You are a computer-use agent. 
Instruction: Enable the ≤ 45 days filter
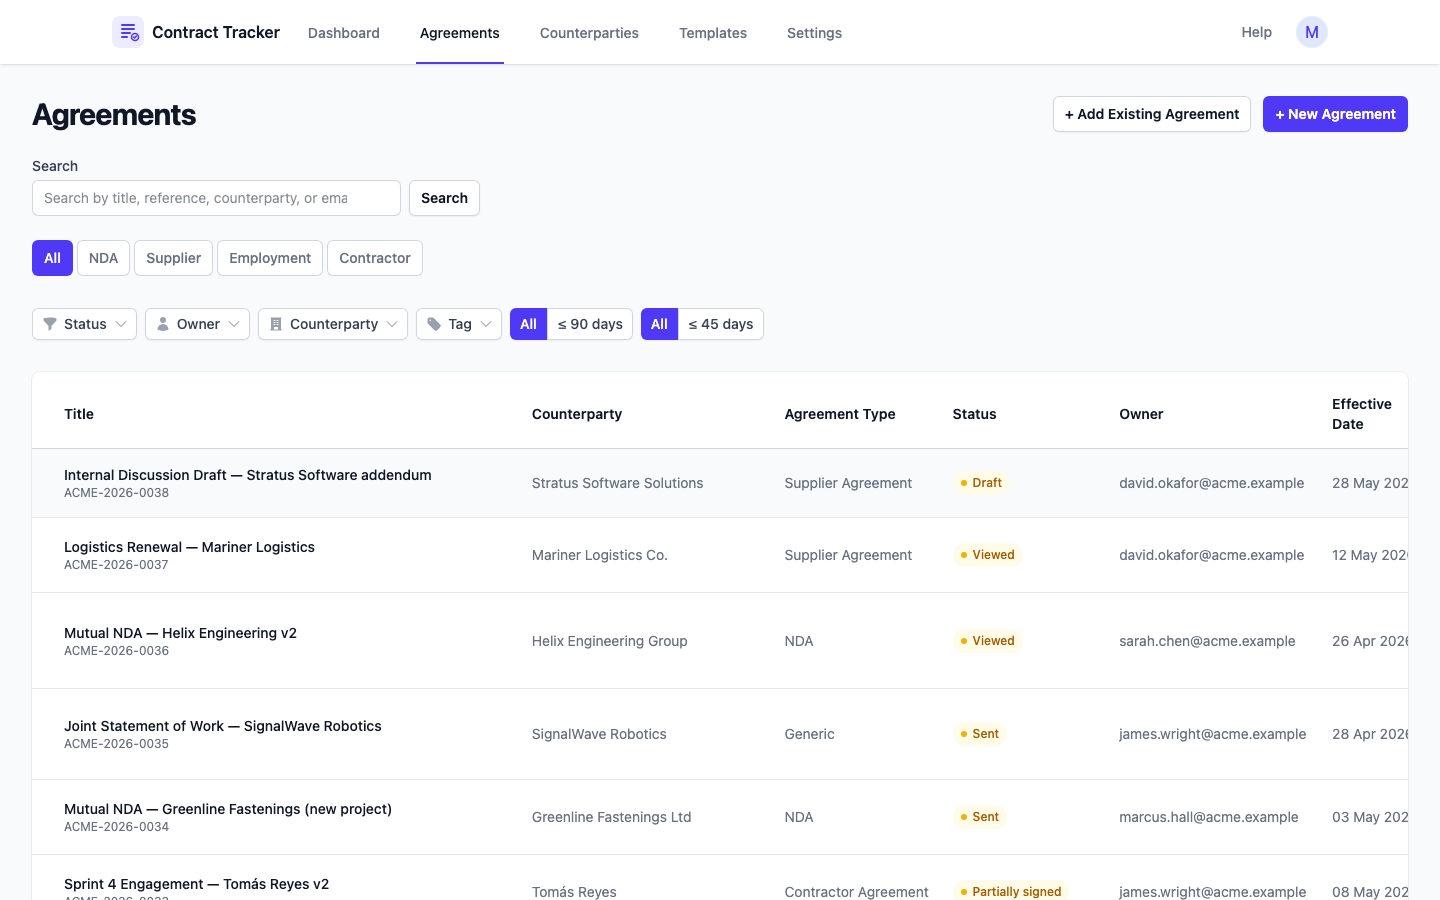point(720,324)
